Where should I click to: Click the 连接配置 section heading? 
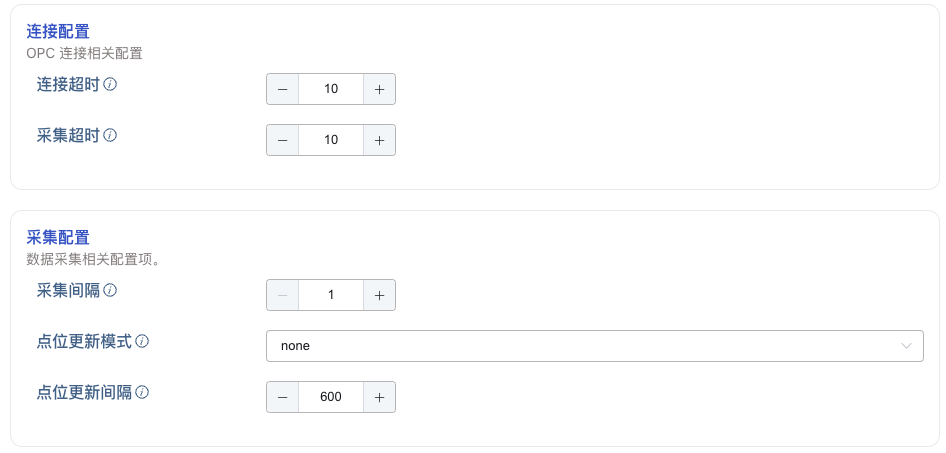click(58, 32)
